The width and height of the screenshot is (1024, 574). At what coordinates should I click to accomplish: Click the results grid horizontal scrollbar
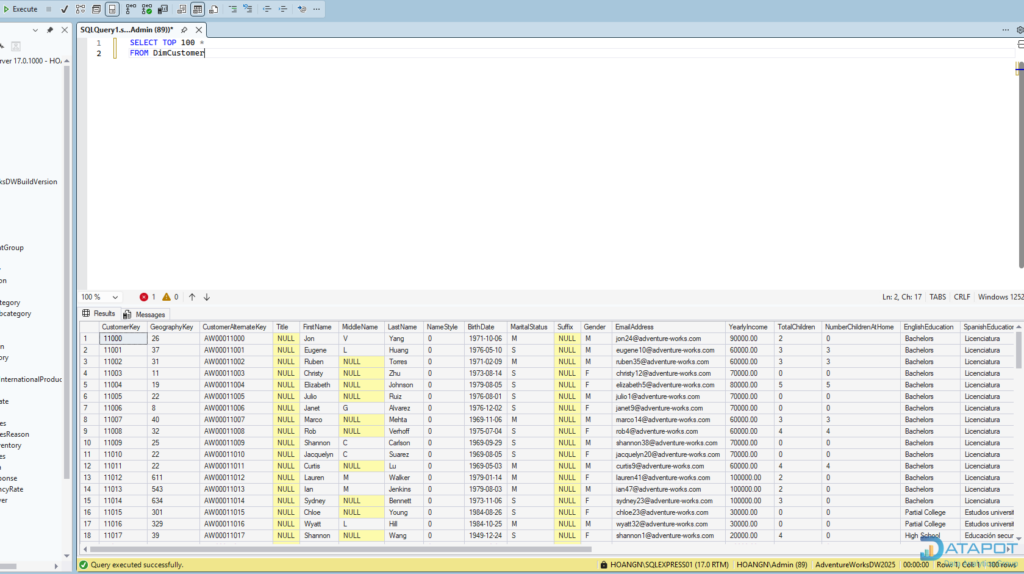click(x=340, y=549)
